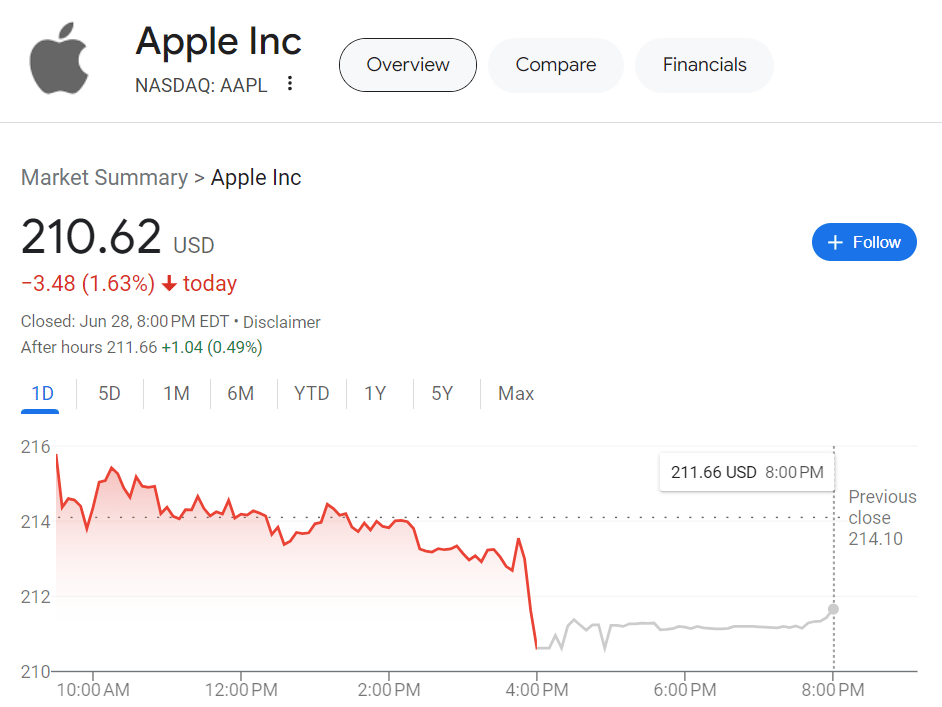This screenshot has width=942, height=707.
Task: Show the 6M chart range
Action: click(241, 393)
